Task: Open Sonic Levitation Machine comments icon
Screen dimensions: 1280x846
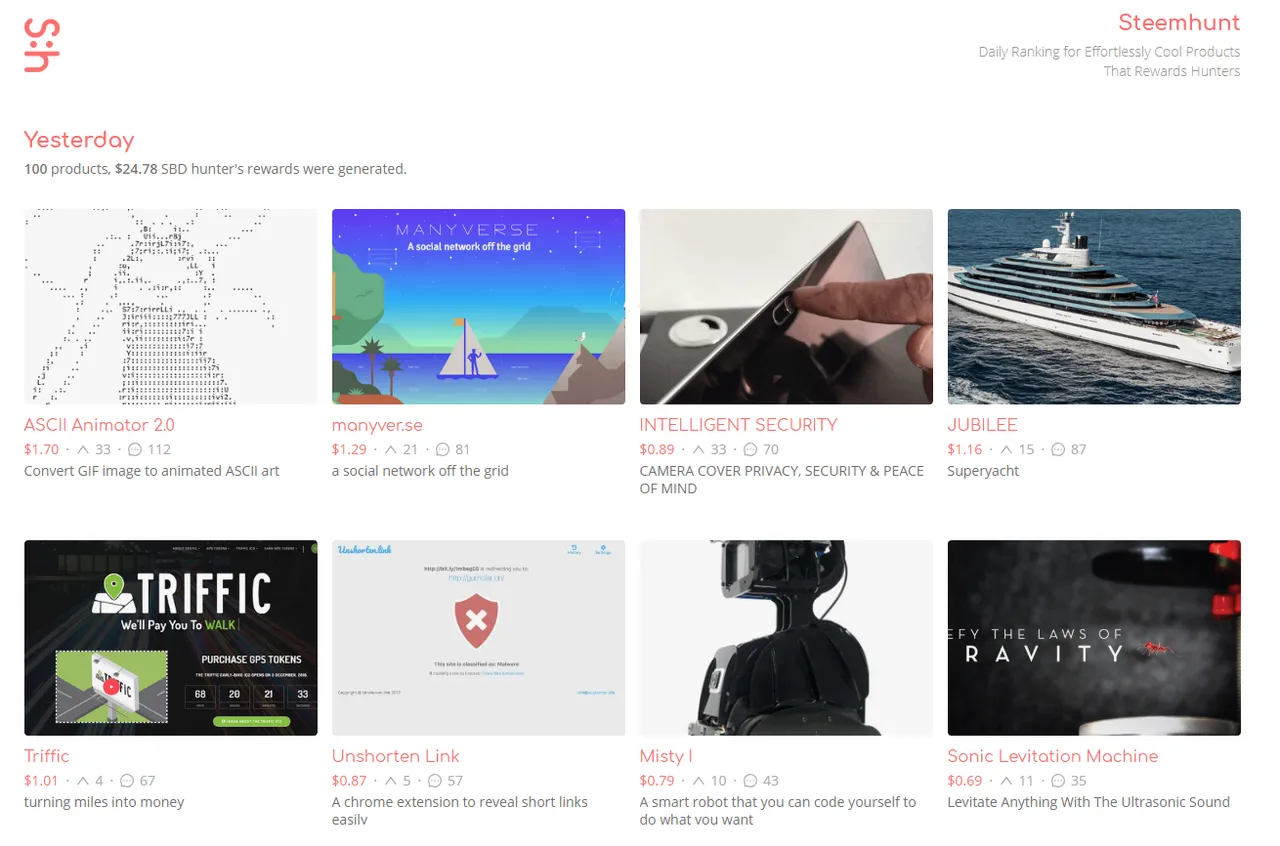Action: (1058, 781)
